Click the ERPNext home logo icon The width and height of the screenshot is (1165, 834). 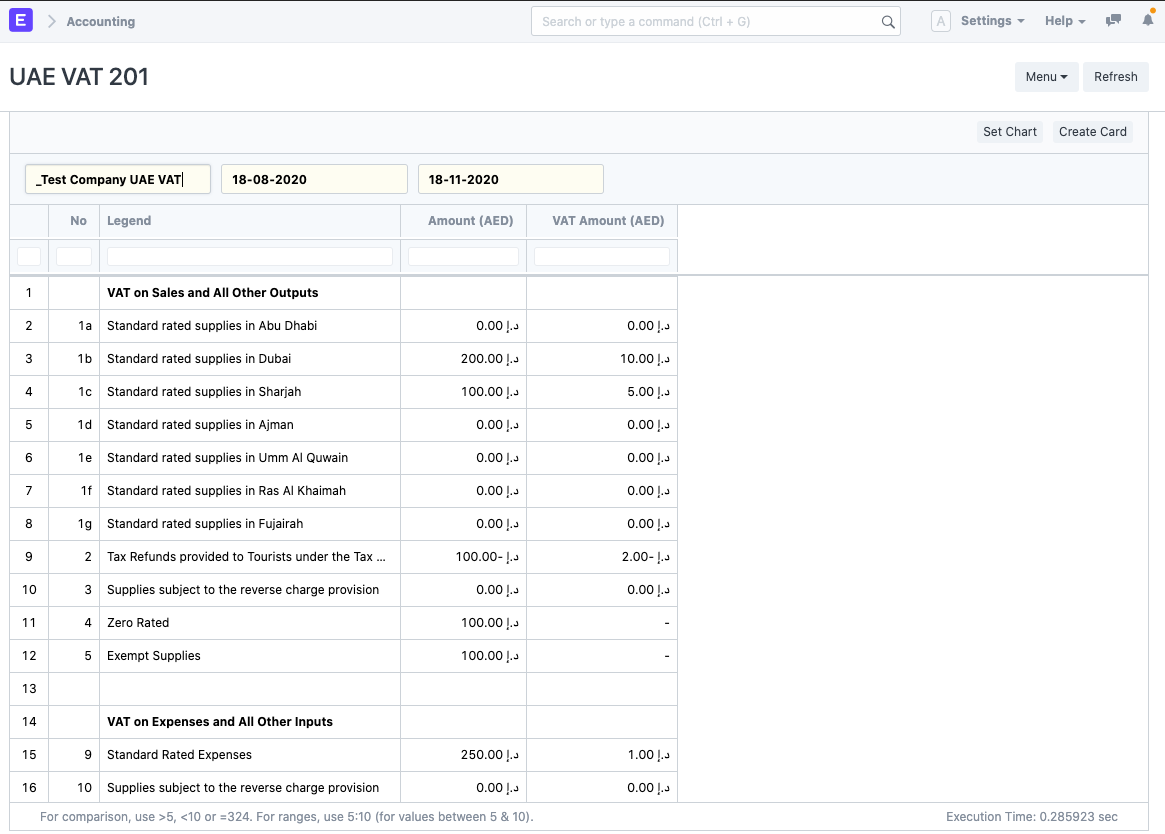(21, 21)
